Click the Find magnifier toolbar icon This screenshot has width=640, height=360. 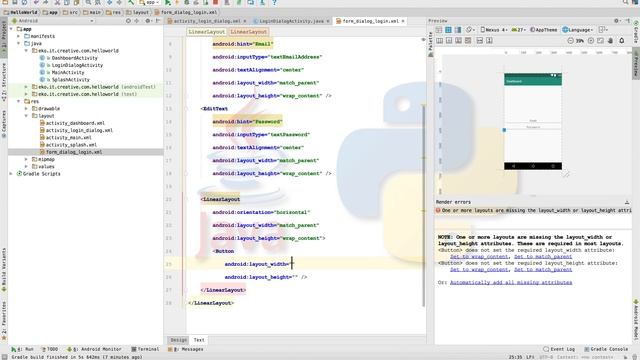(x=88, y=2)
